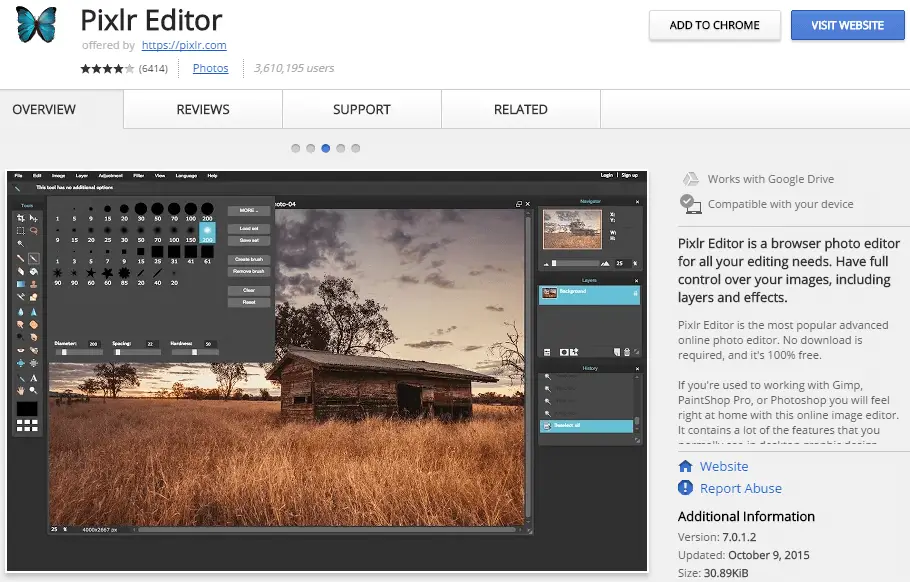Select the Type tool letter A

34,378
